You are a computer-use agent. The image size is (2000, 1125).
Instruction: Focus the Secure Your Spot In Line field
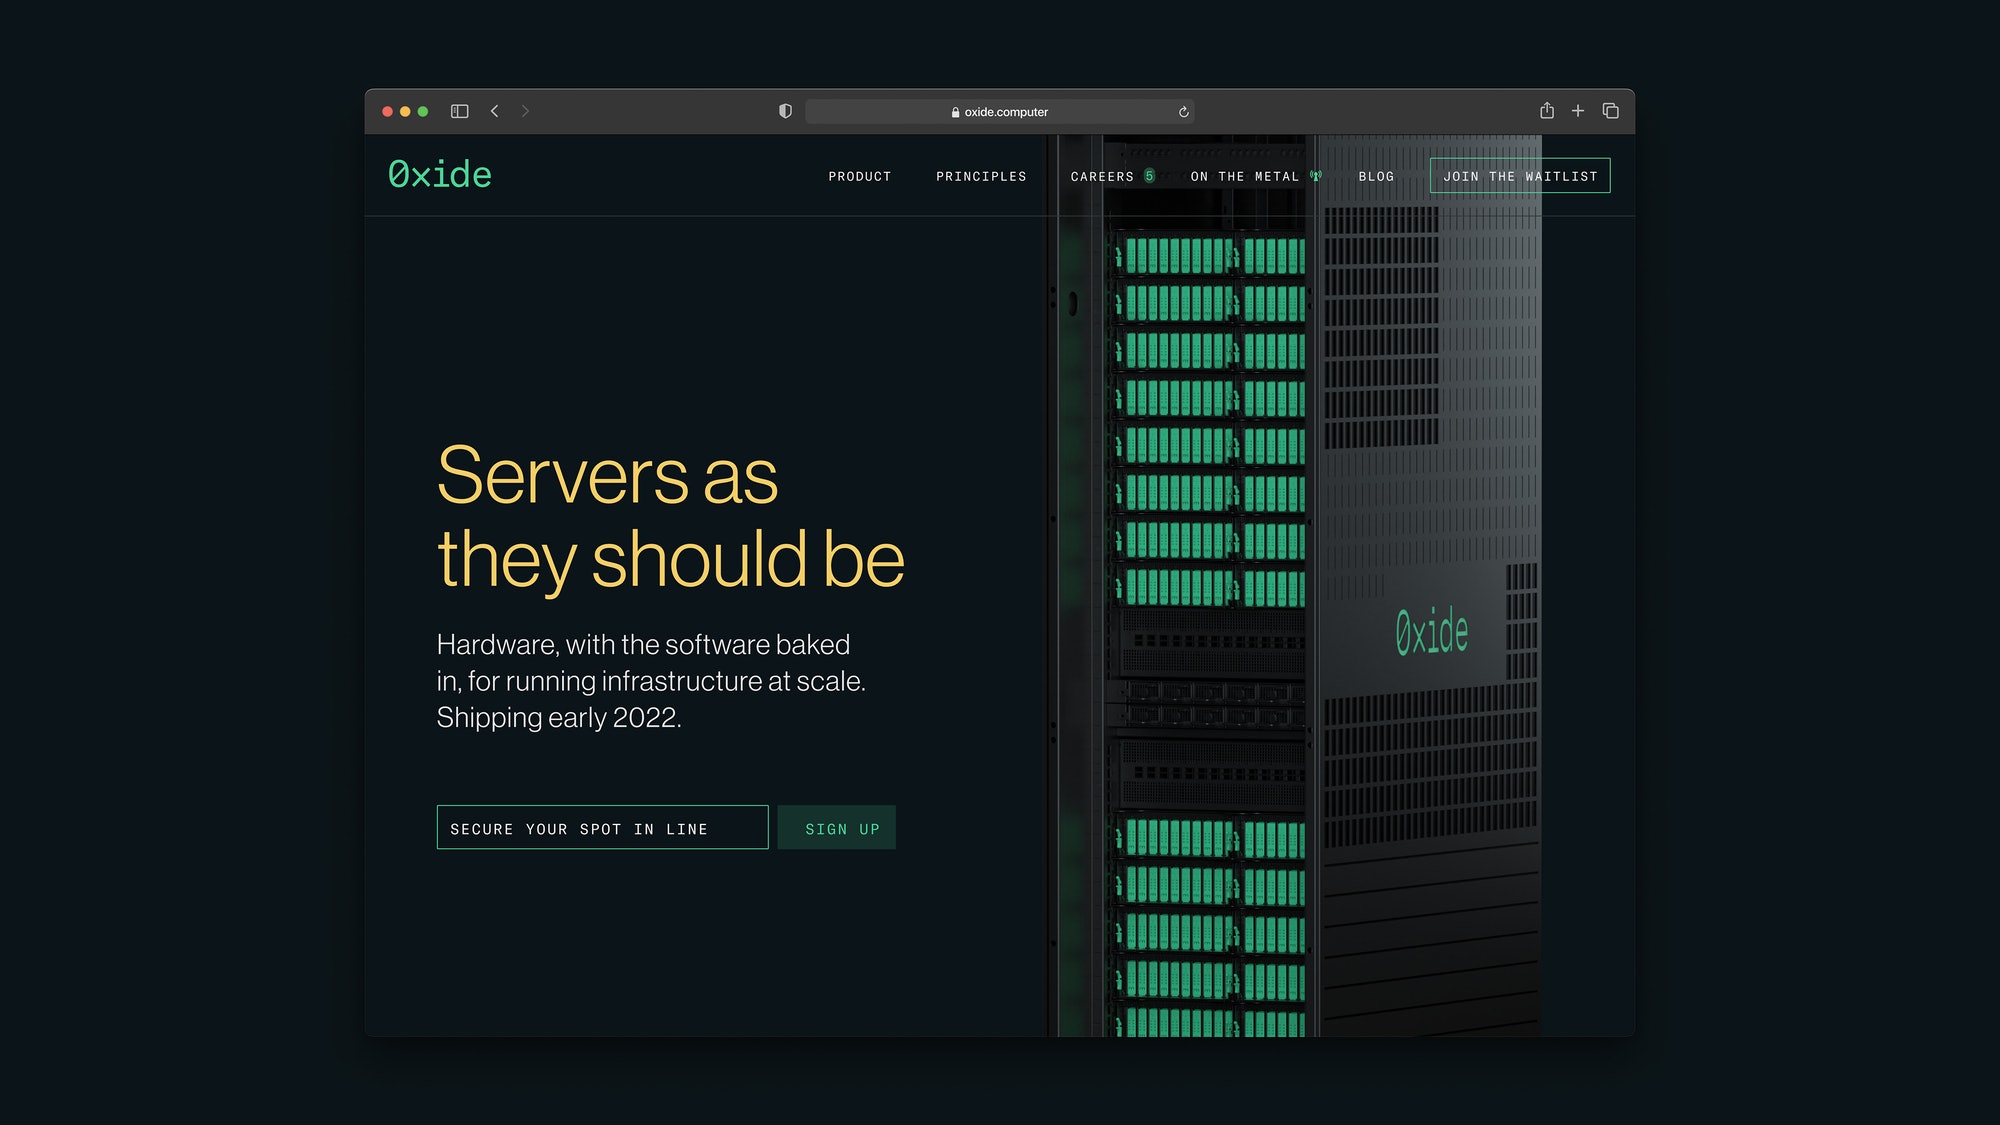[602, 828]
